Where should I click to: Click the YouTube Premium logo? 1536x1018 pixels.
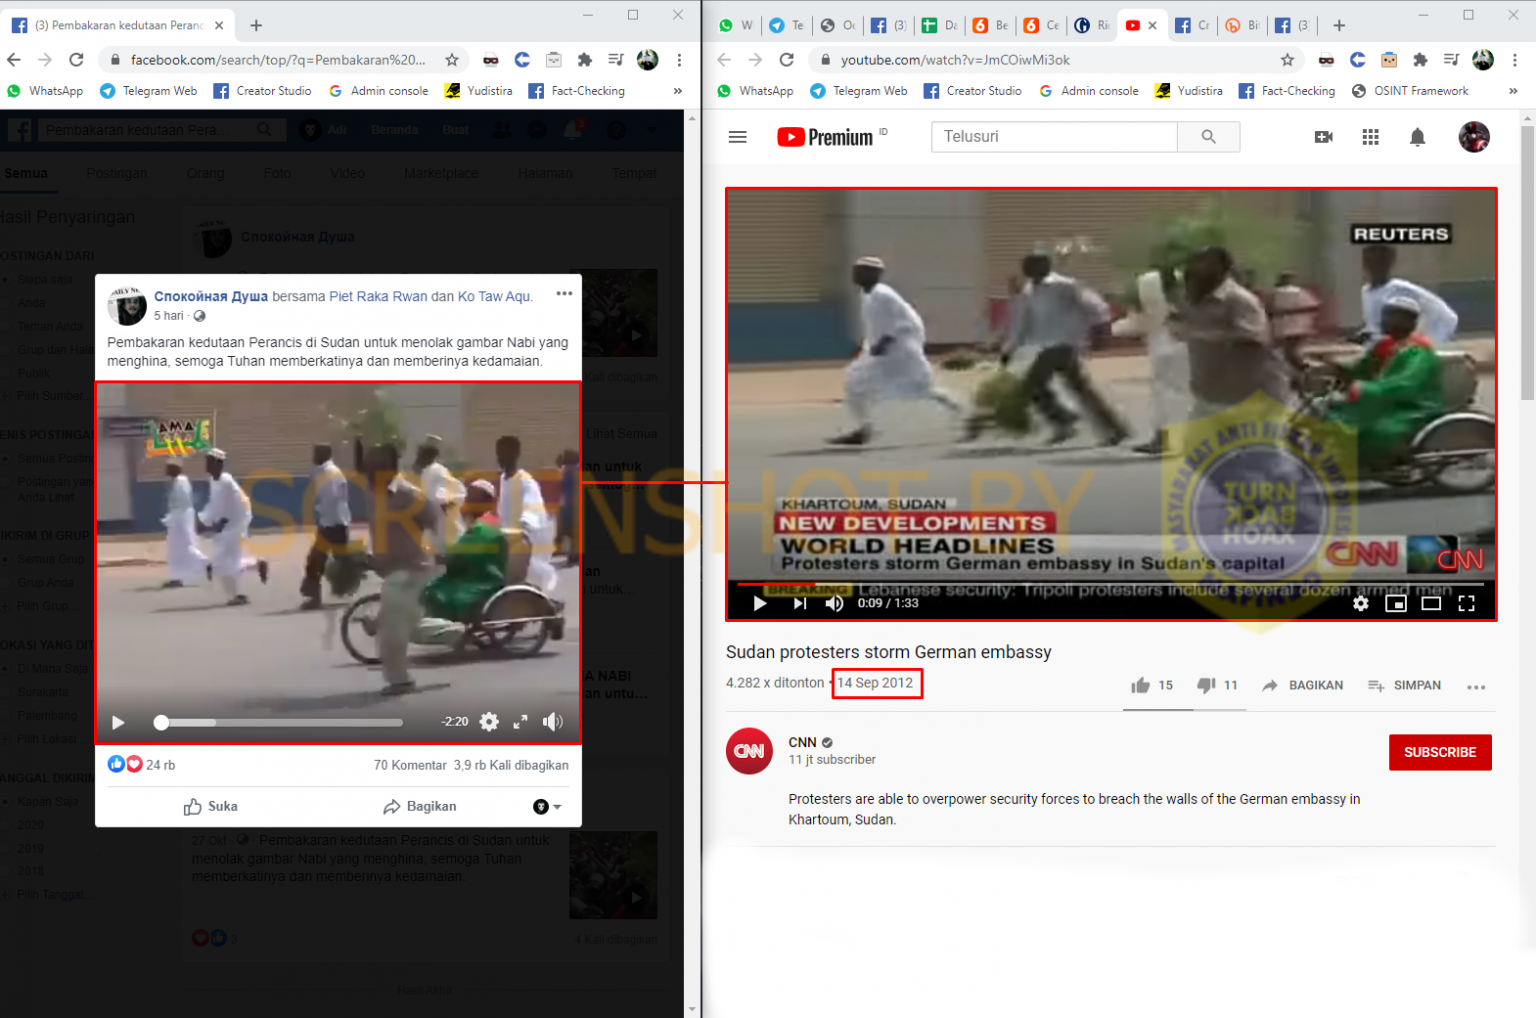click(826, 137)
